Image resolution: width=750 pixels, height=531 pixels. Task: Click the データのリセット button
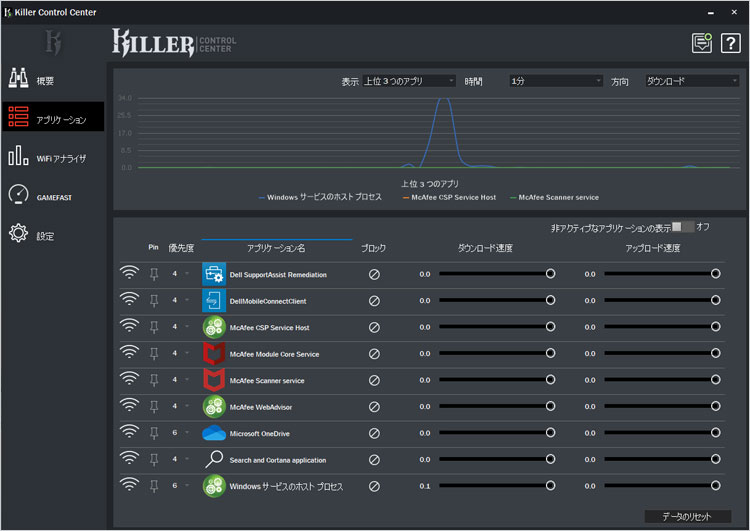[x=687, y=516]
